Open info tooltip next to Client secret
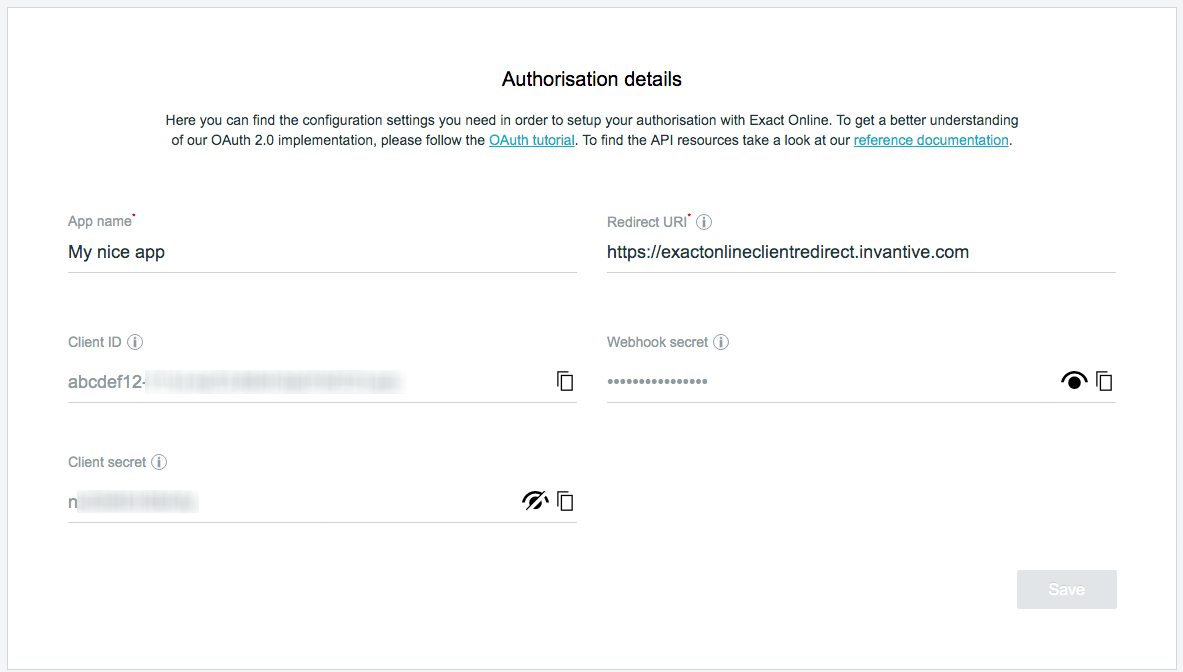Viewport: 1183px width, 672px height. click(x=158, y=462)
